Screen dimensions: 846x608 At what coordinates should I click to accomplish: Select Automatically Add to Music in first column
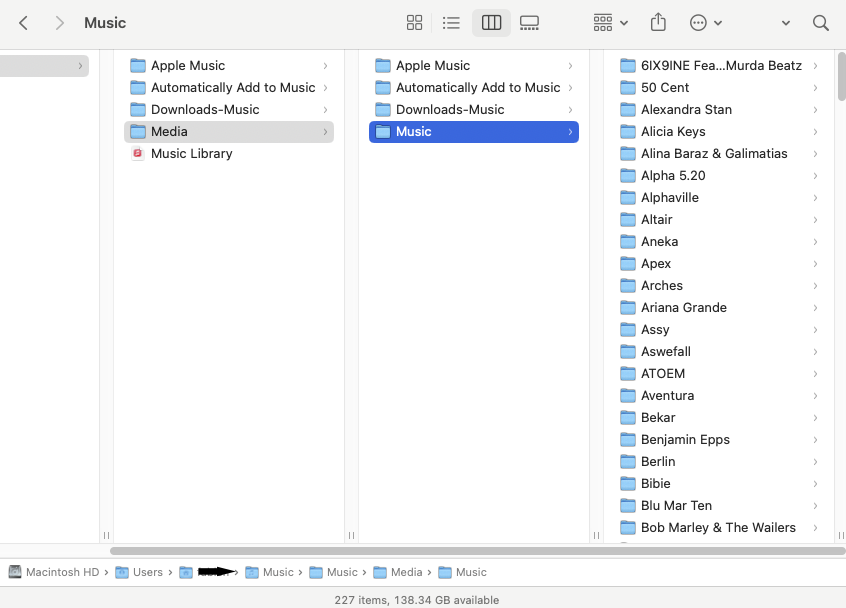(x=229, y=88)
